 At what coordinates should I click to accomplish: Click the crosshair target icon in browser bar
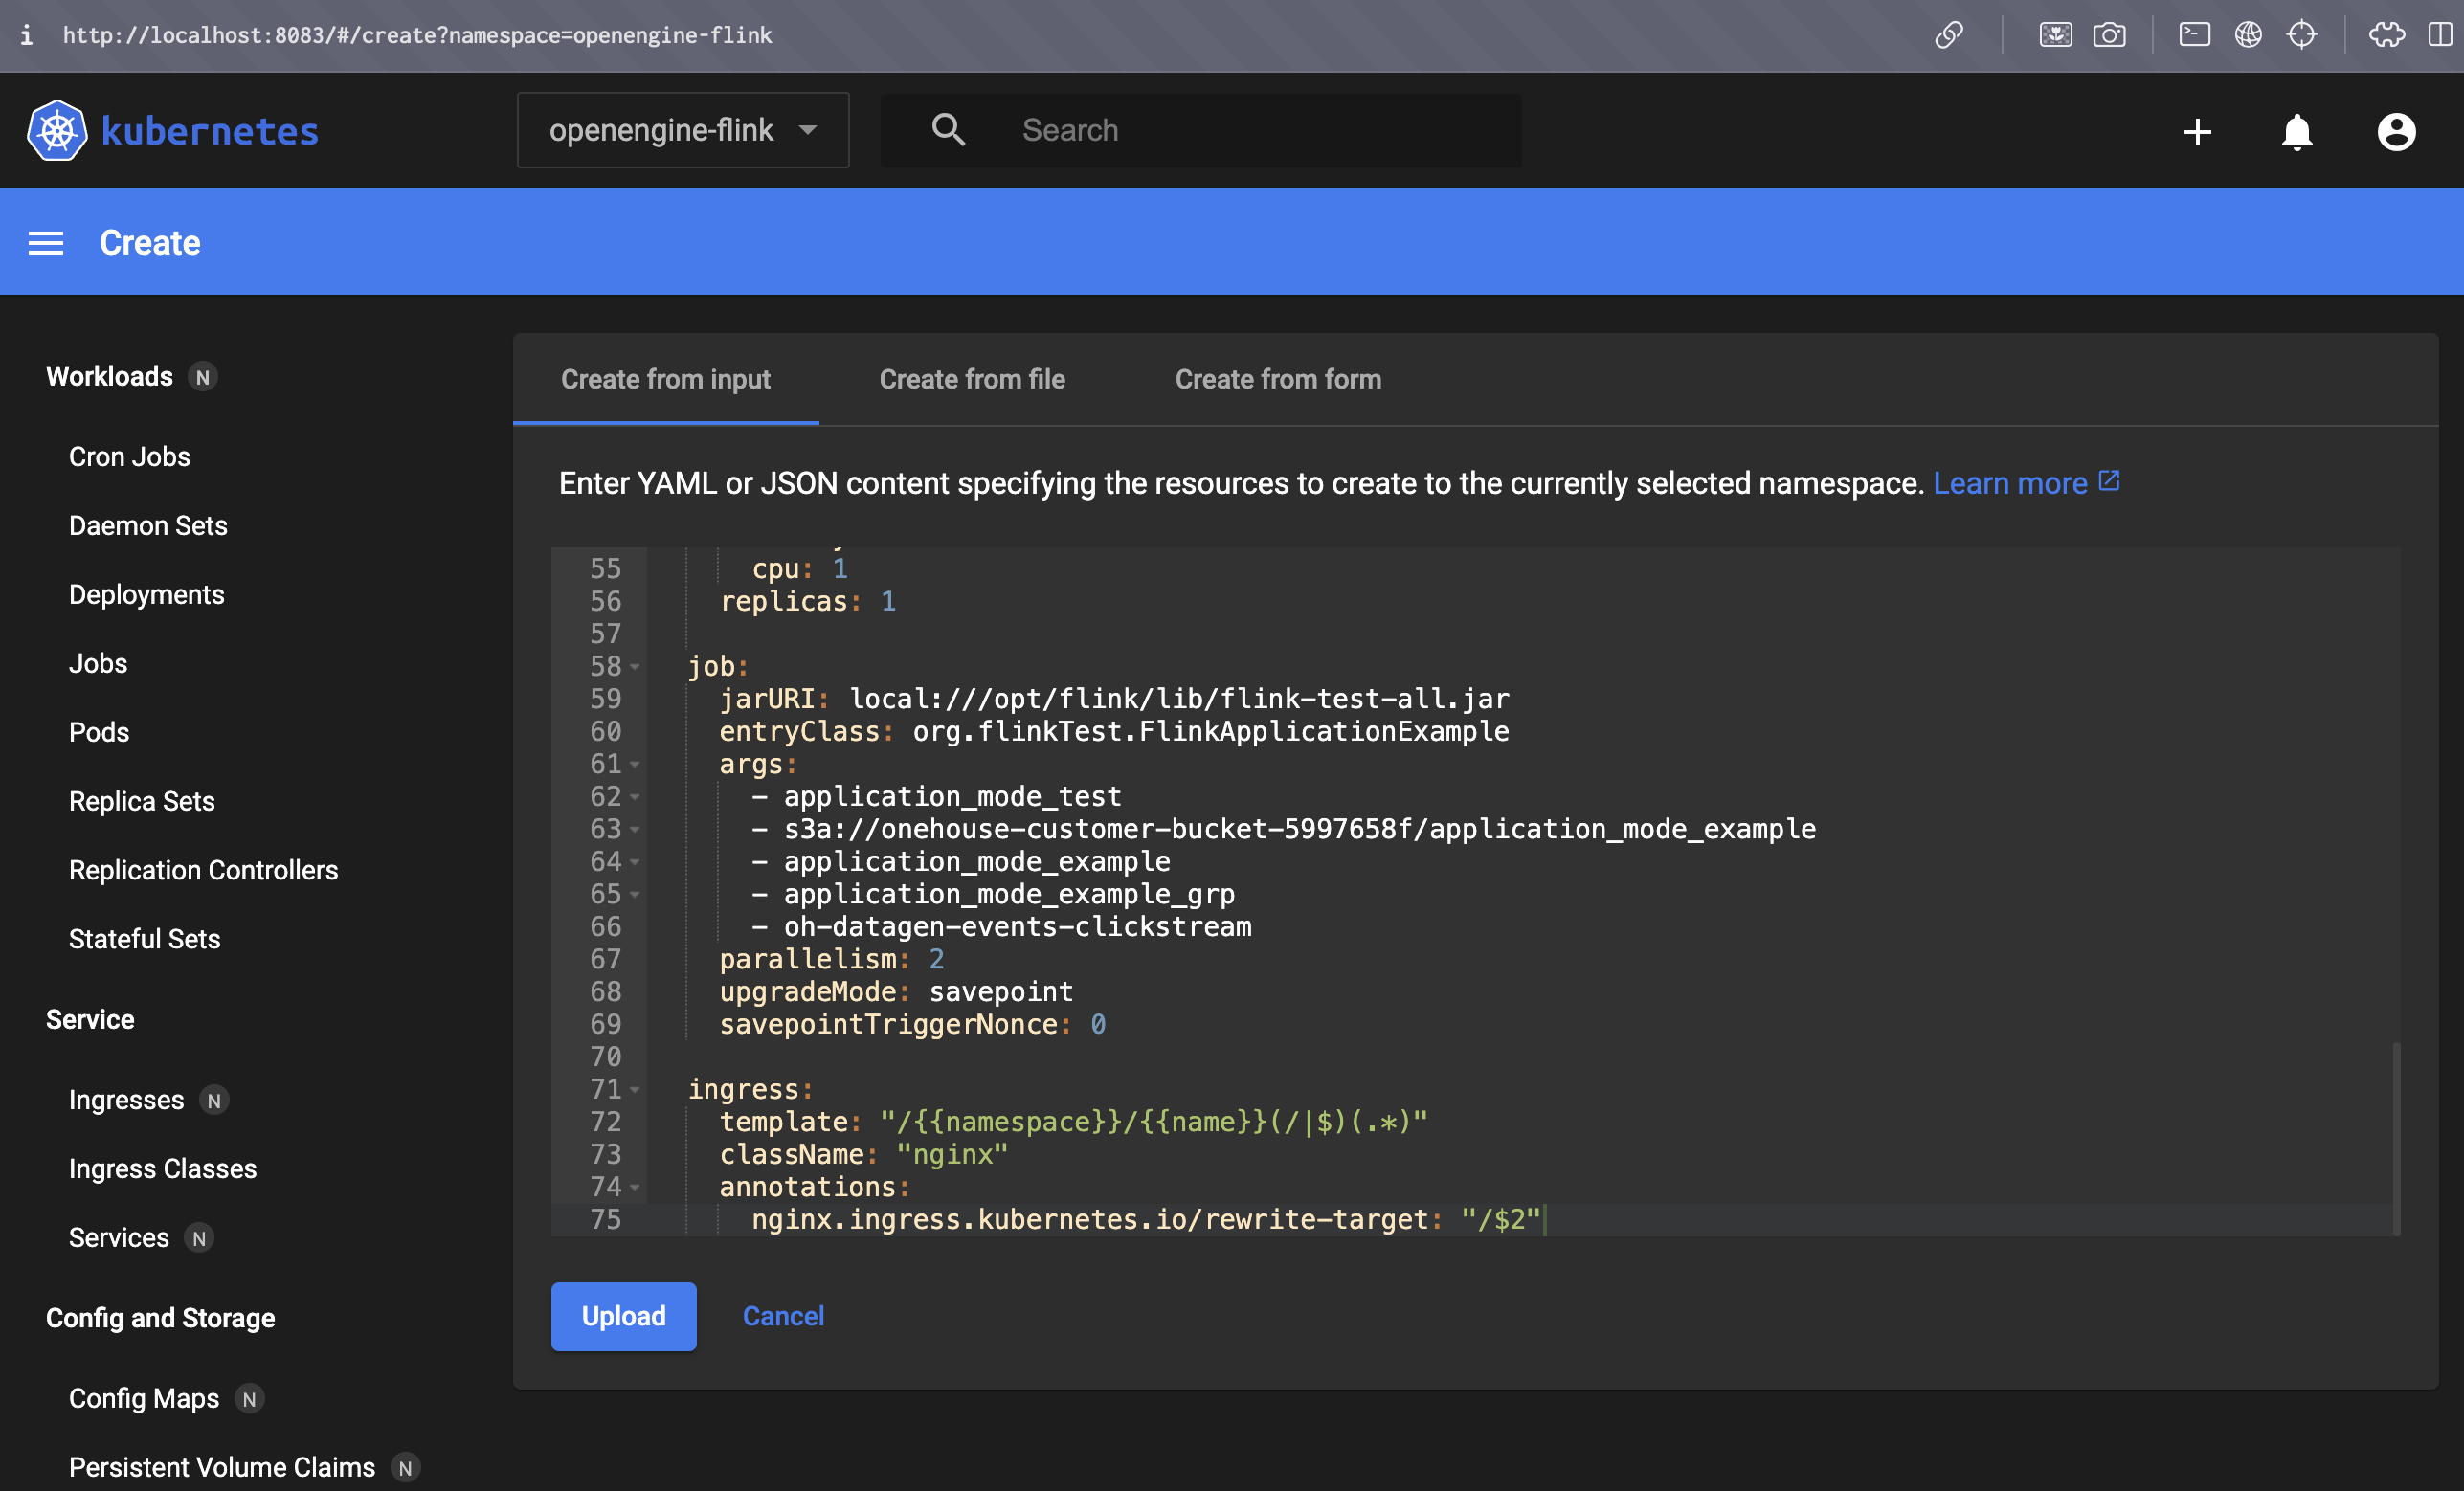2302,35
